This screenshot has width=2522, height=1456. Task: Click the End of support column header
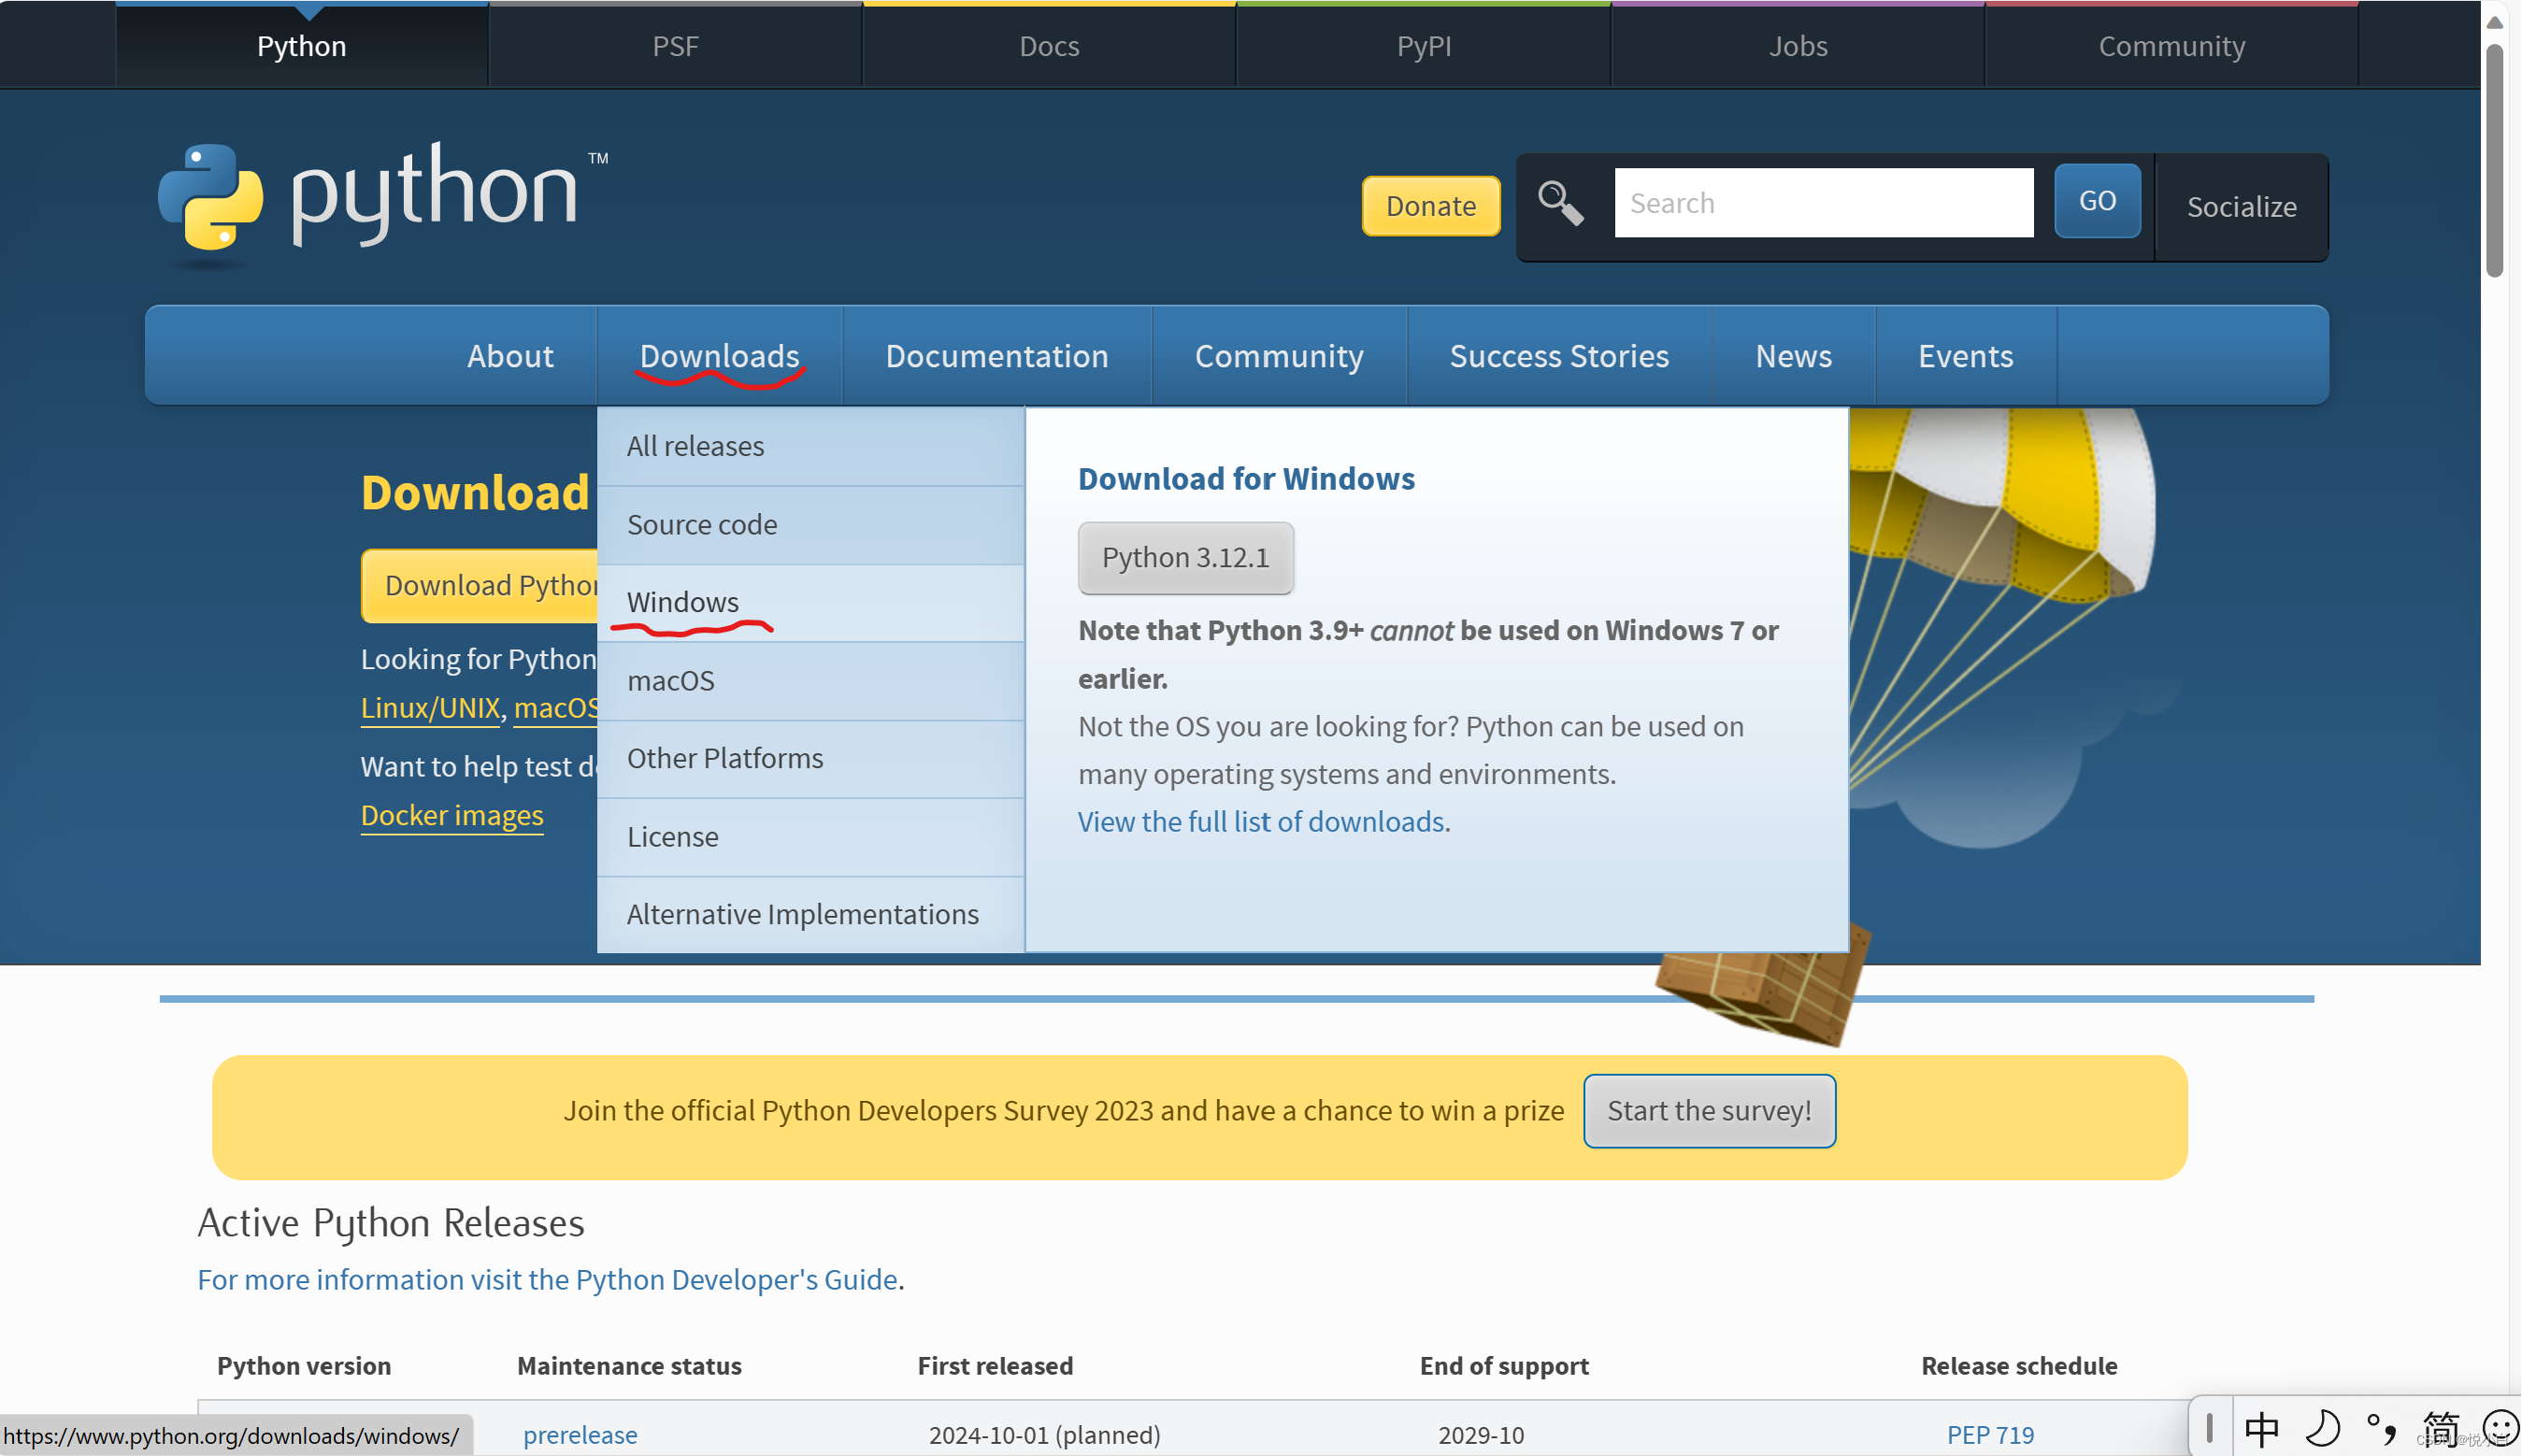tap(1504, 1366)
